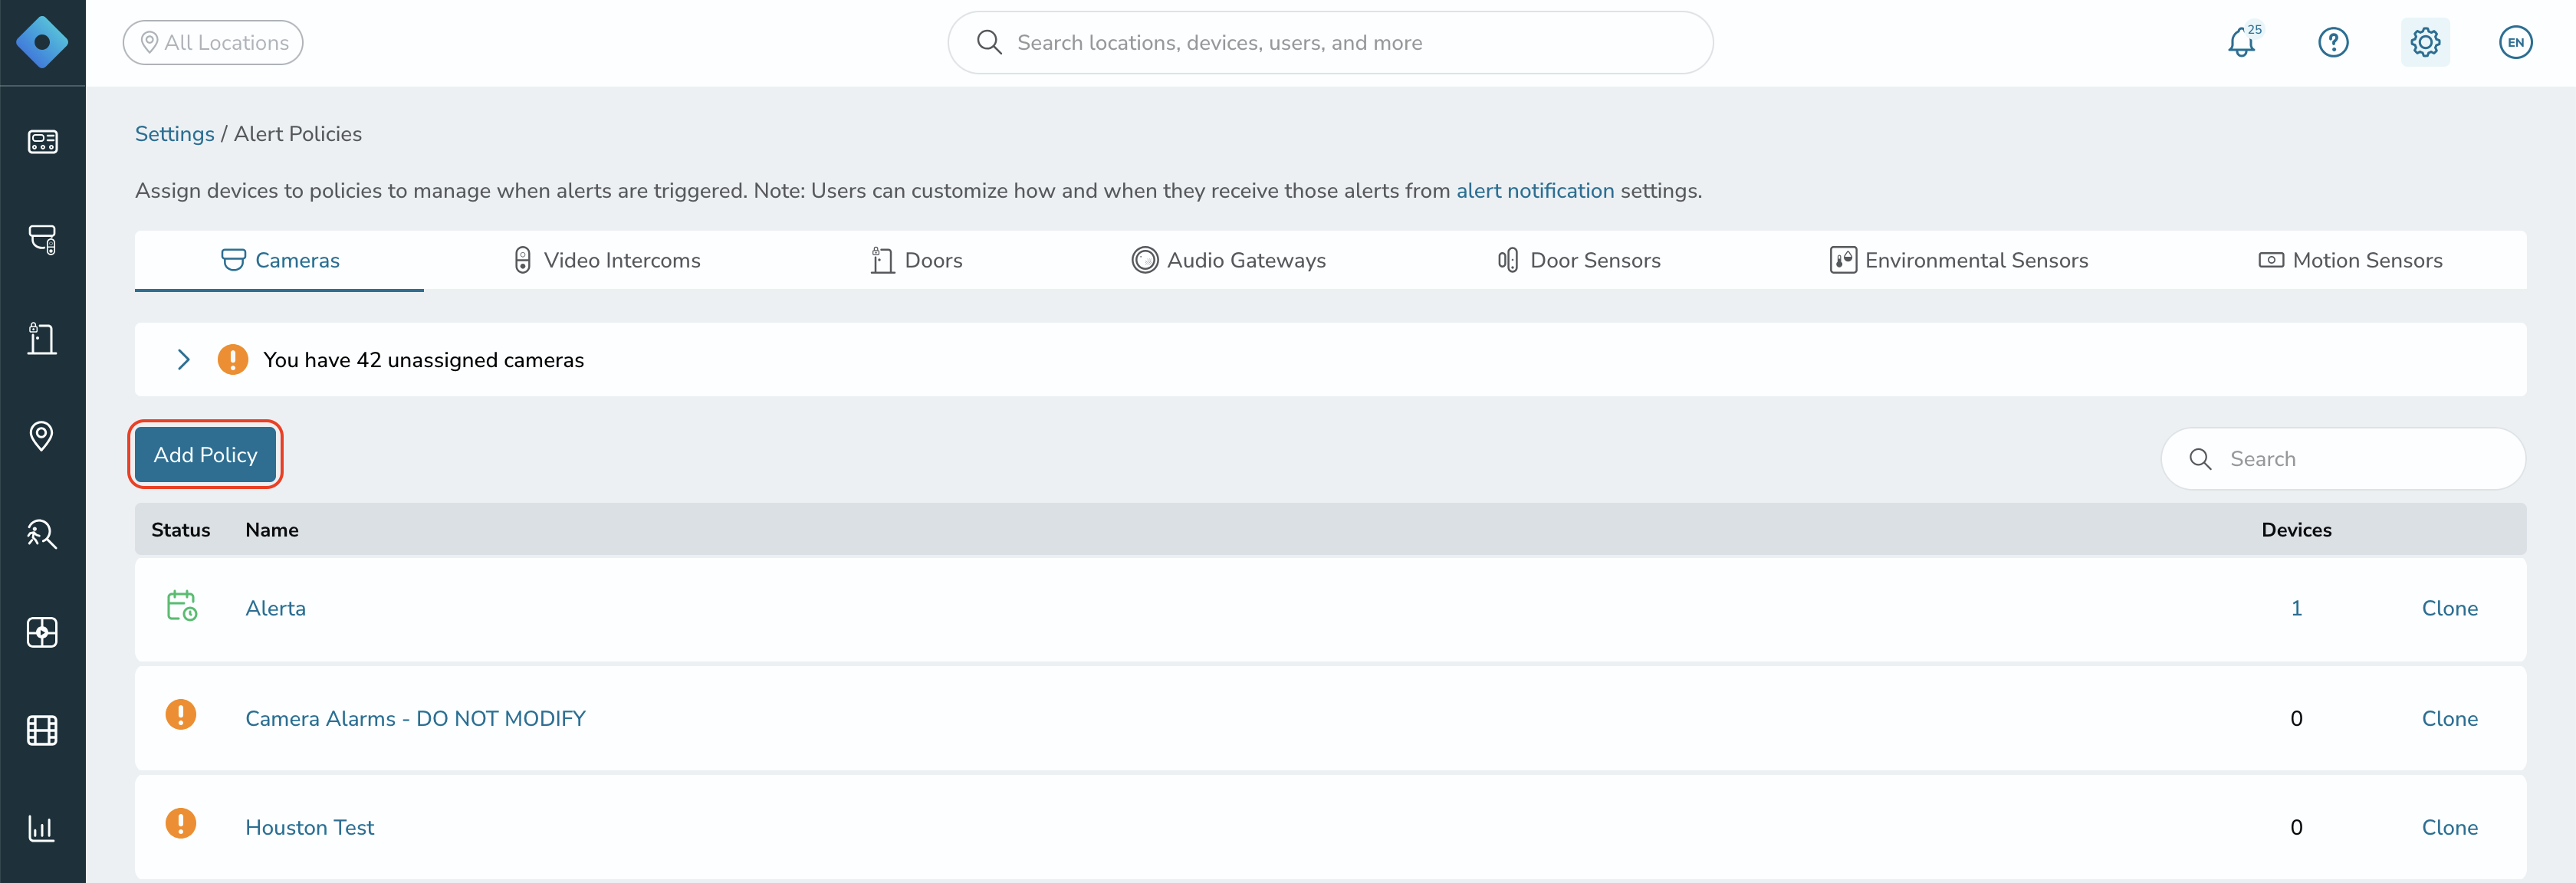Open the people search icon in sidebar
The image size is (2576, 883).
42,534
